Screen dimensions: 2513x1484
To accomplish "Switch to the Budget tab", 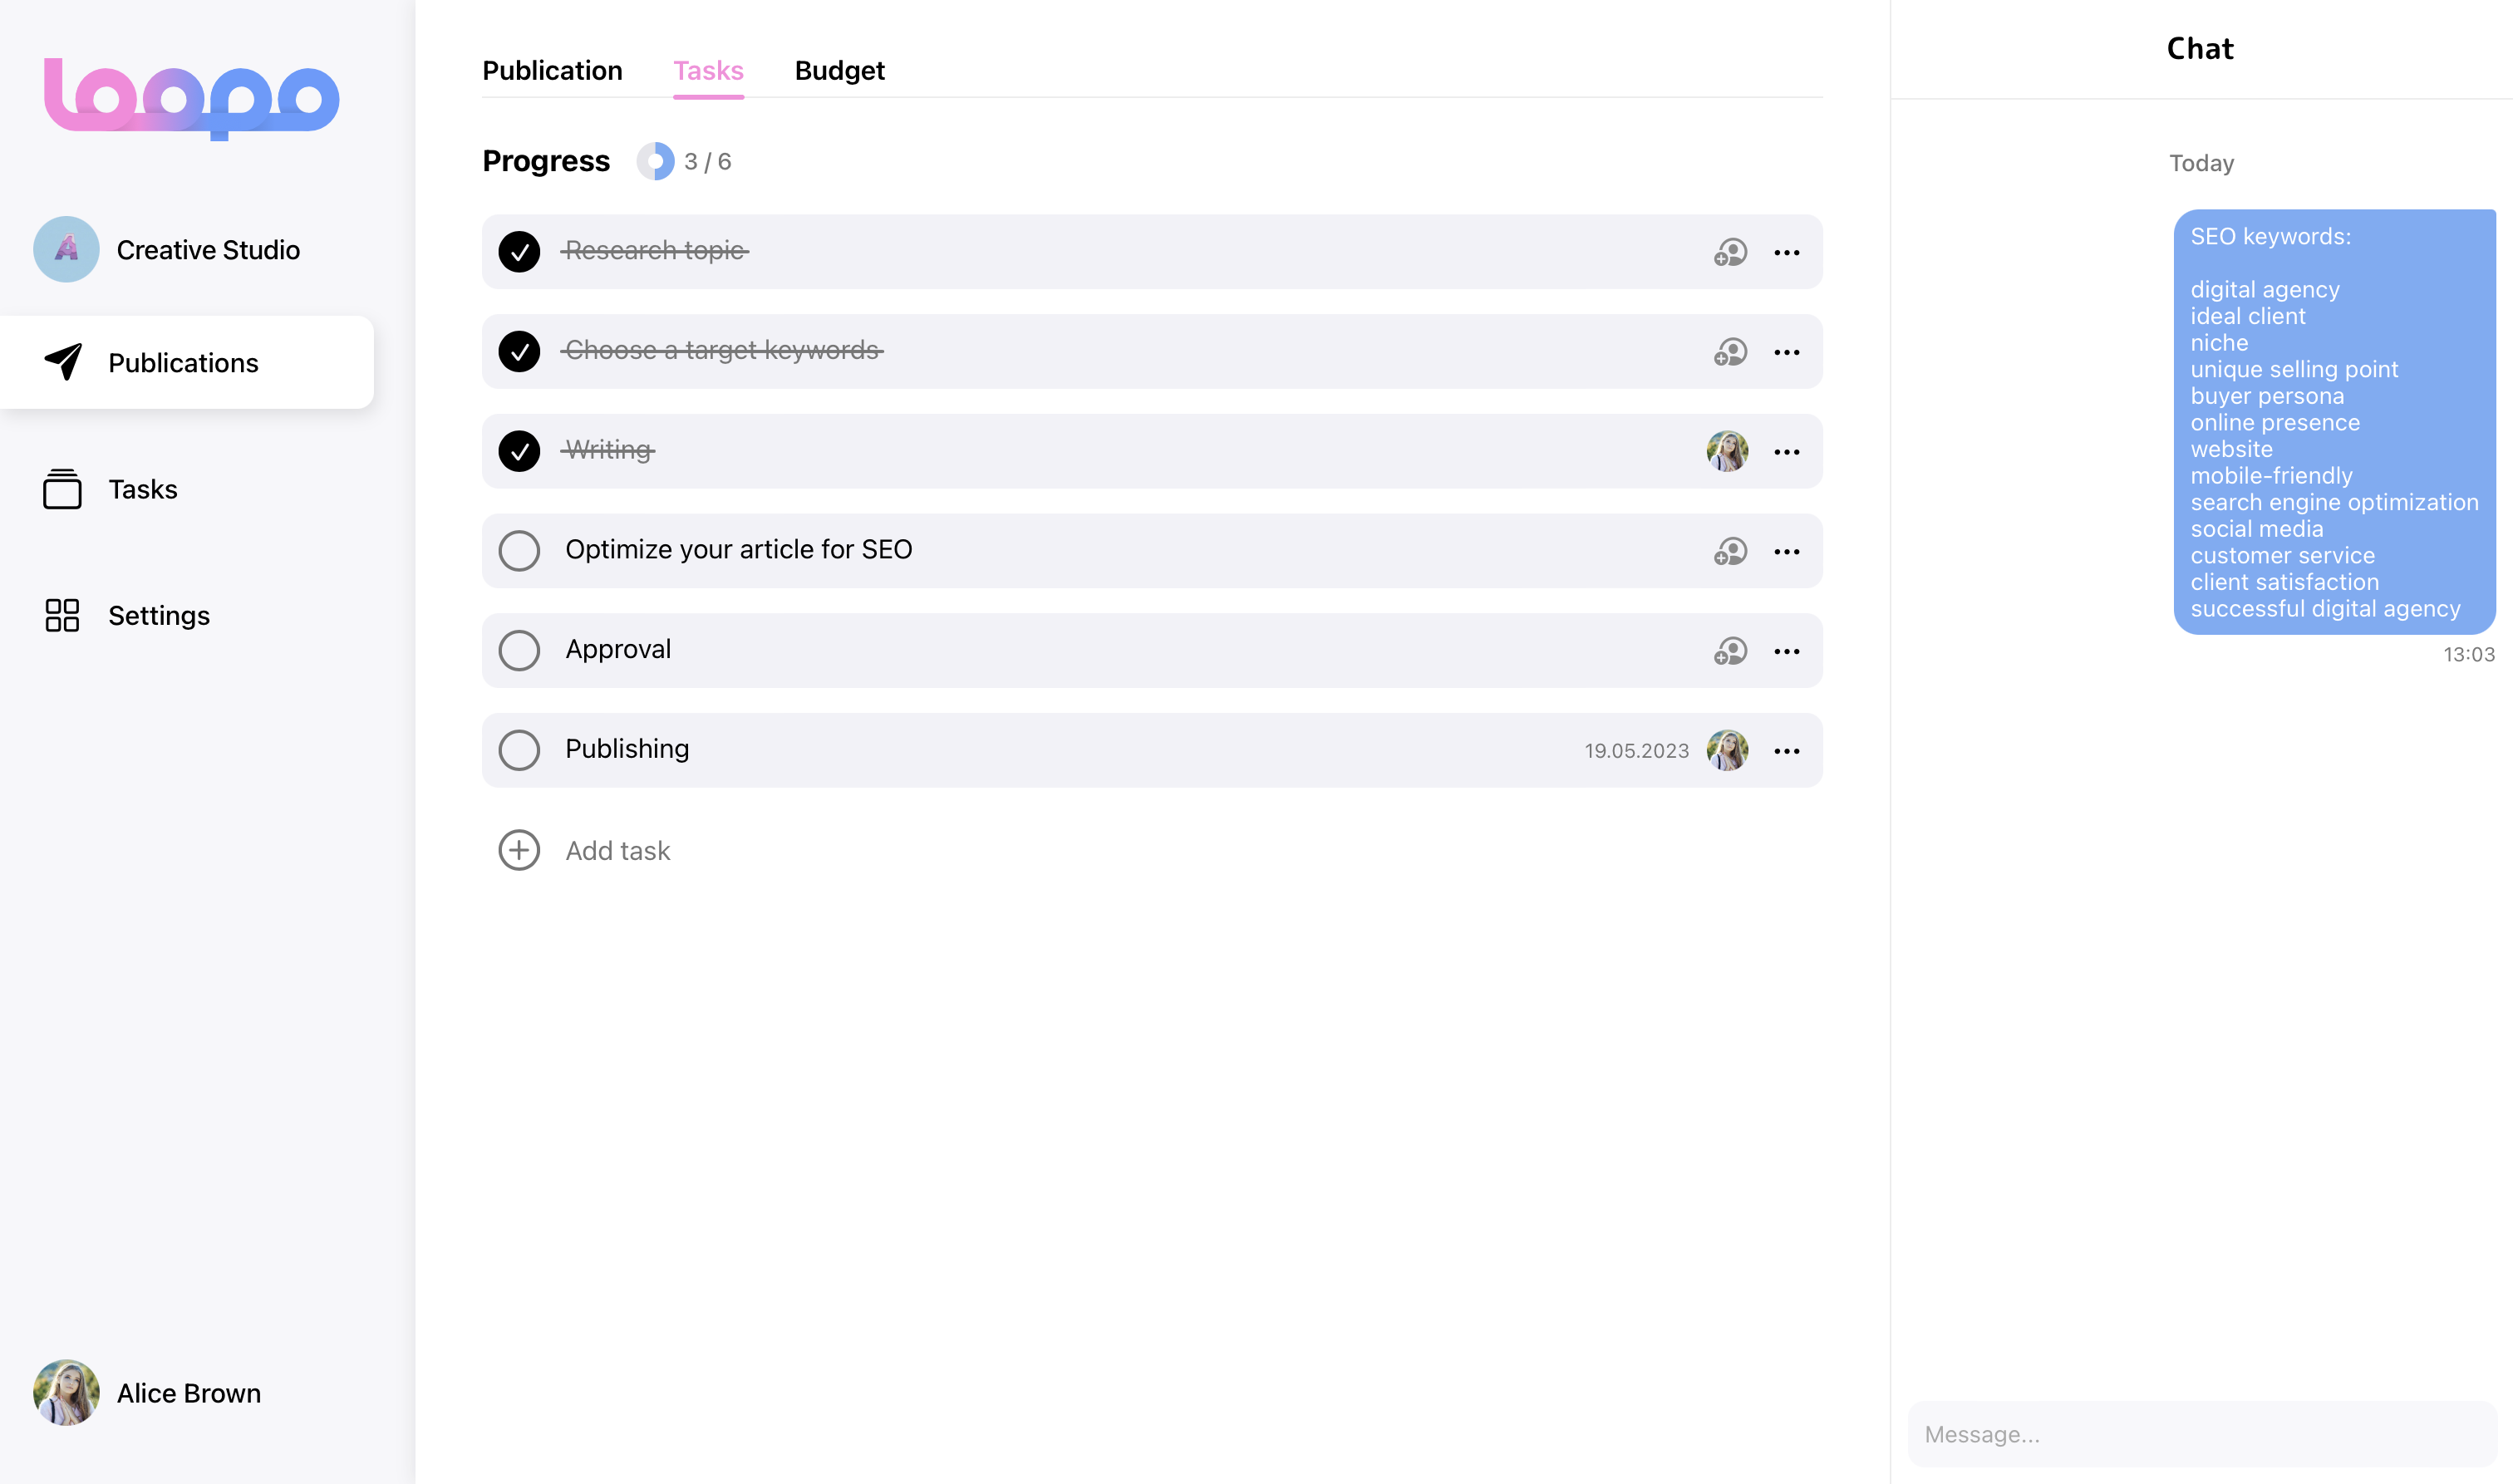I will pyautogui.click(x=839, y=71).
